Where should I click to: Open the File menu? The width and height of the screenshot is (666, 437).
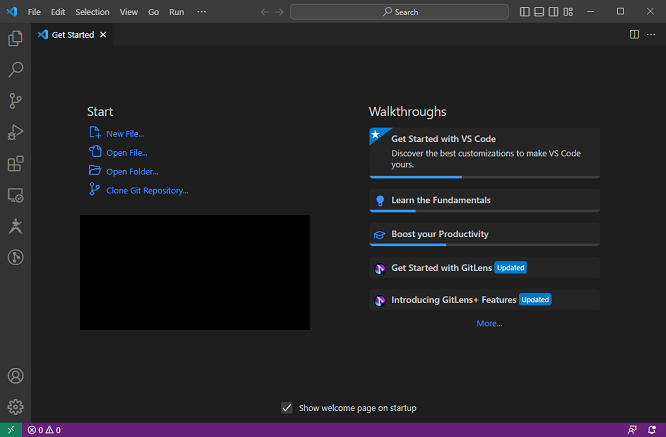(x=34, y=12)
